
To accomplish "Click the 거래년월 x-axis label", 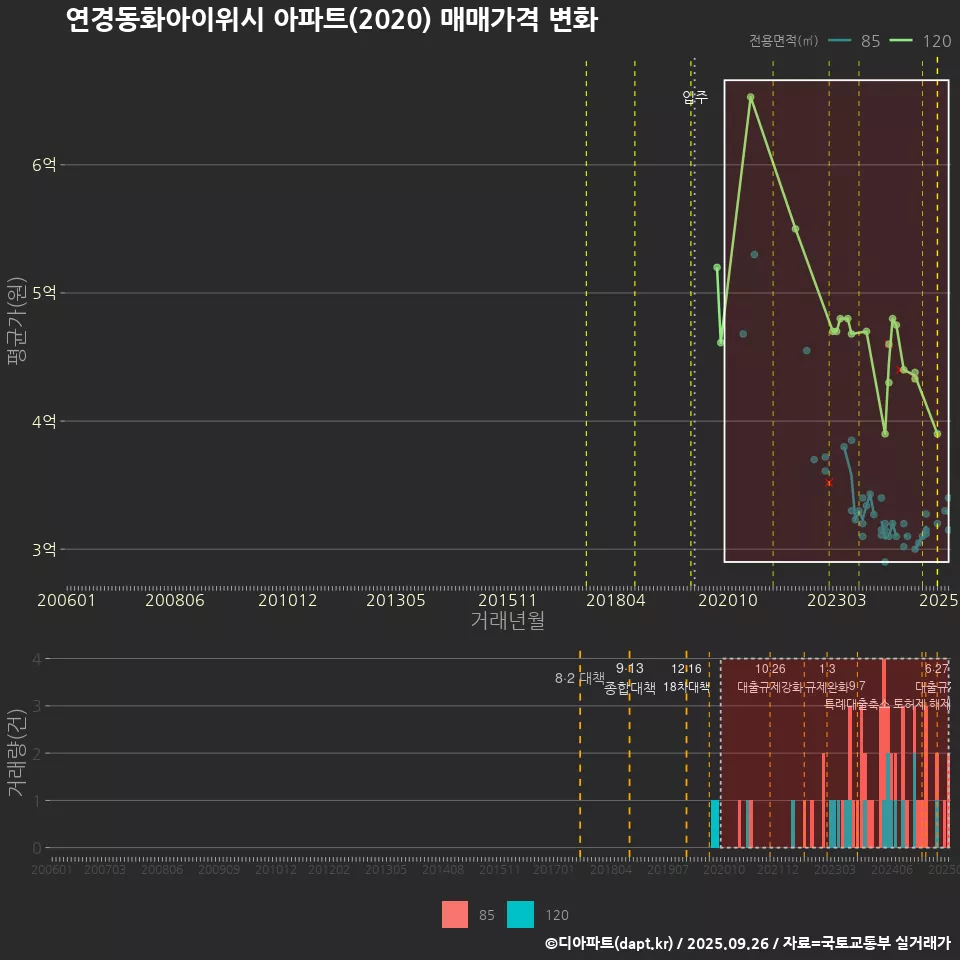I will coord(506,620).
